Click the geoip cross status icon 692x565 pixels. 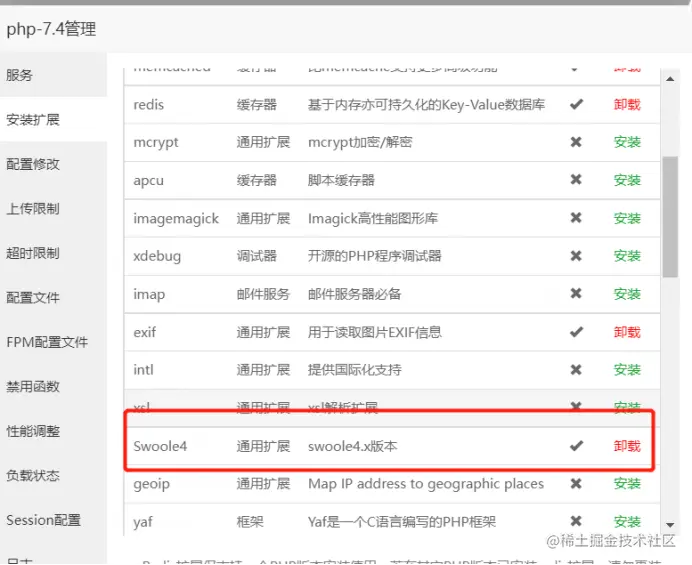576,484
